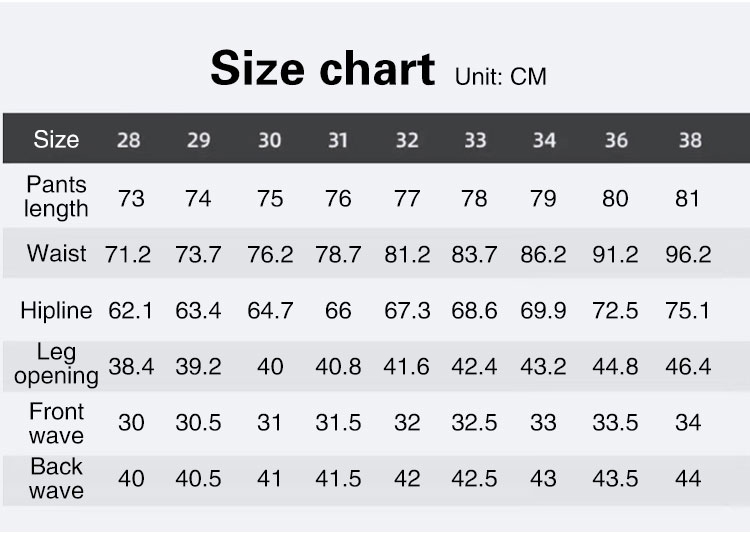This screenshot has height=541, width=750.
Task: Click the waist value 96.2
Action: pyautogui.click(x=688, y=254)
